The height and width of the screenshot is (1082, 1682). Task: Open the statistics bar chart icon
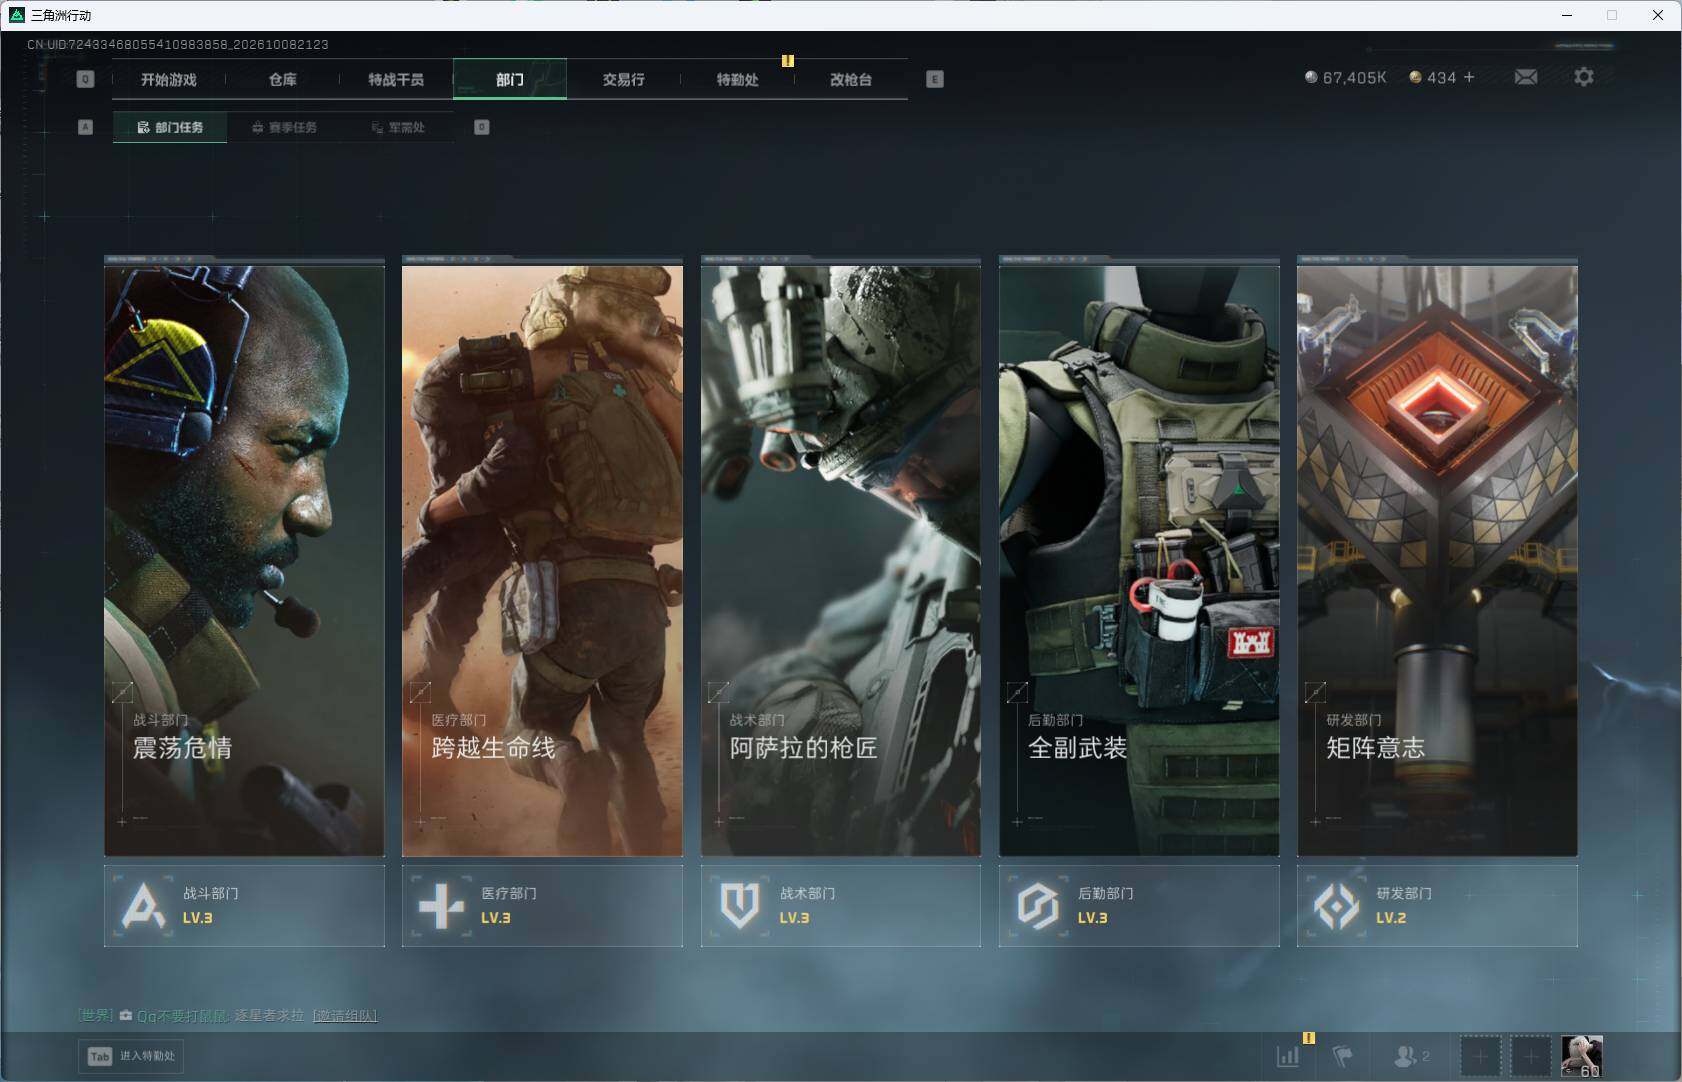1288,1055
